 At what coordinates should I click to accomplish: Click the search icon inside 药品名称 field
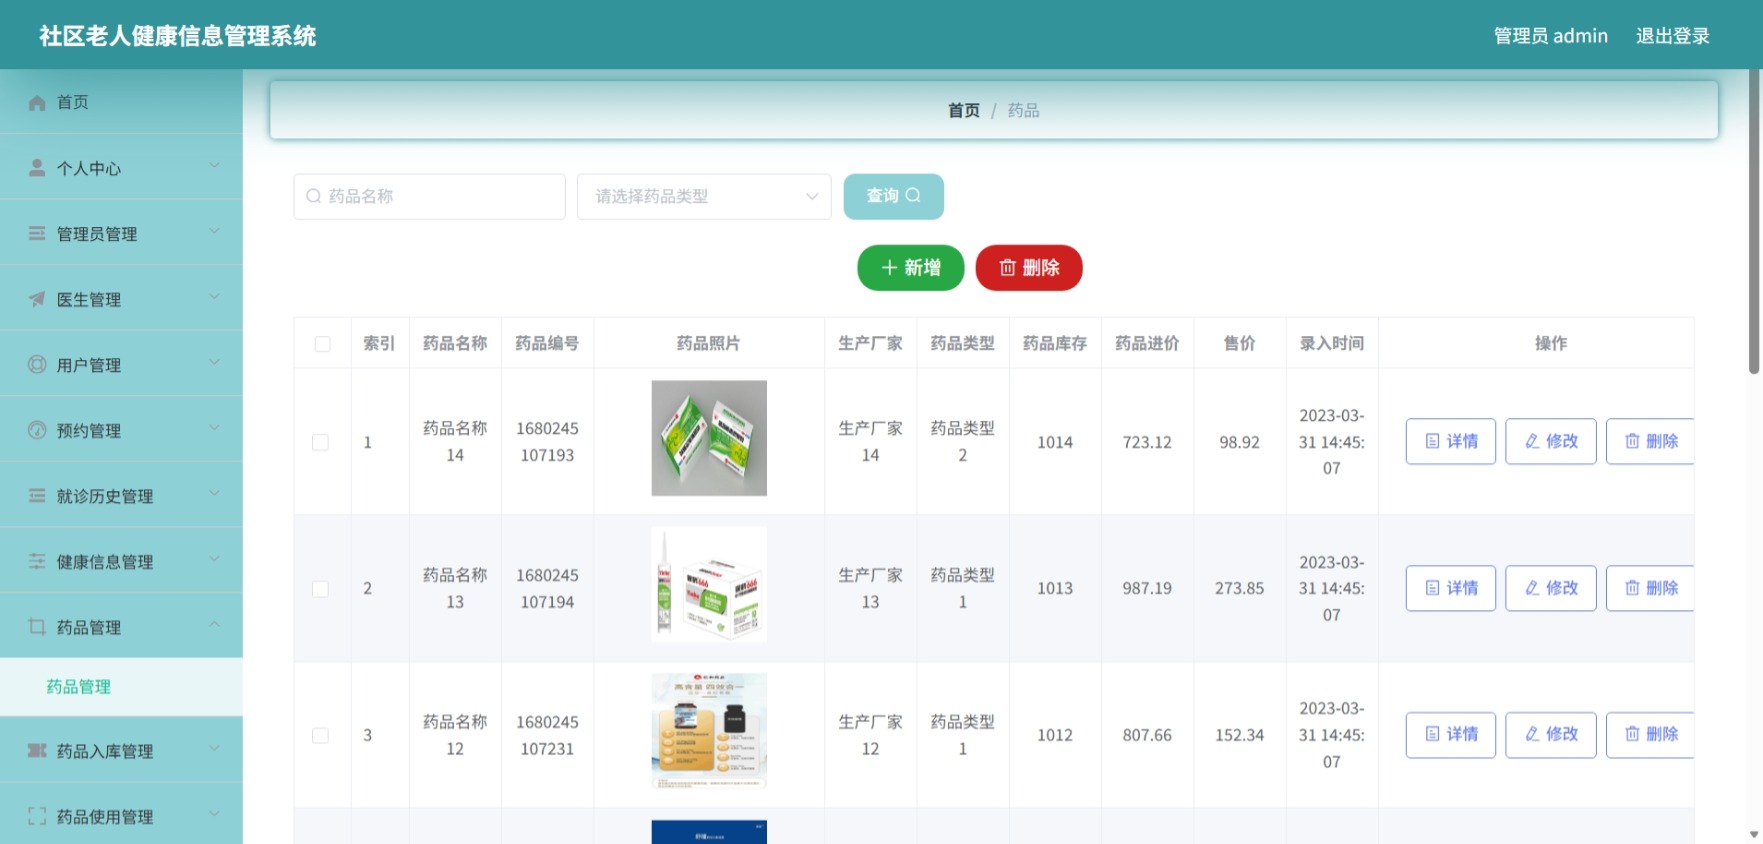pos(314,196)
